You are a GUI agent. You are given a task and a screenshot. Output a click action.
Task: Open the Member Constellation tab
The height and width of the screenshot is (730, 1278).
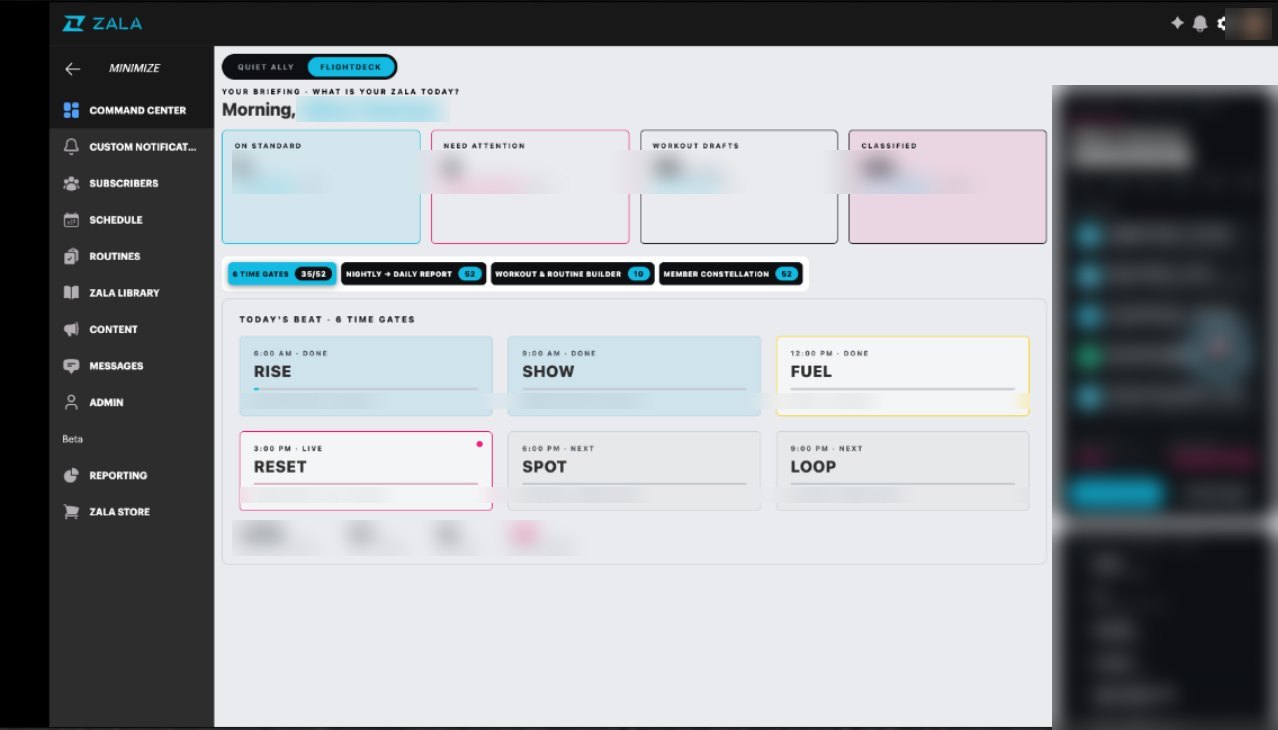[731, 274]
